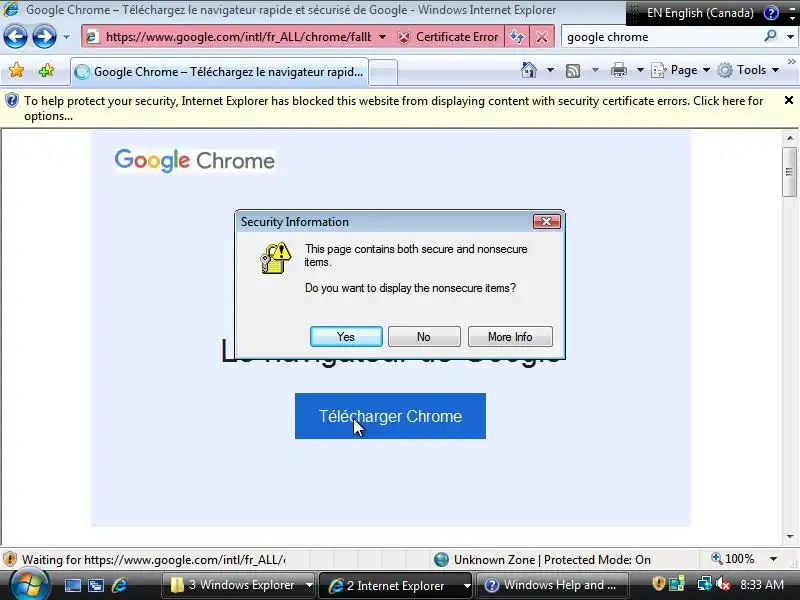Viewport: 800px width, 600px height.
Task: Click the Certificate Error indicator
Action: [x=448, y=37]
